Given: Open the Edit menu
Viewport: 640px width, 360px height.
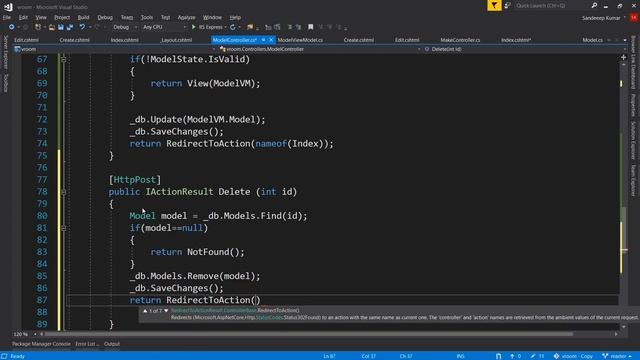Looking at the screenshot, I should tap(23, 18).
